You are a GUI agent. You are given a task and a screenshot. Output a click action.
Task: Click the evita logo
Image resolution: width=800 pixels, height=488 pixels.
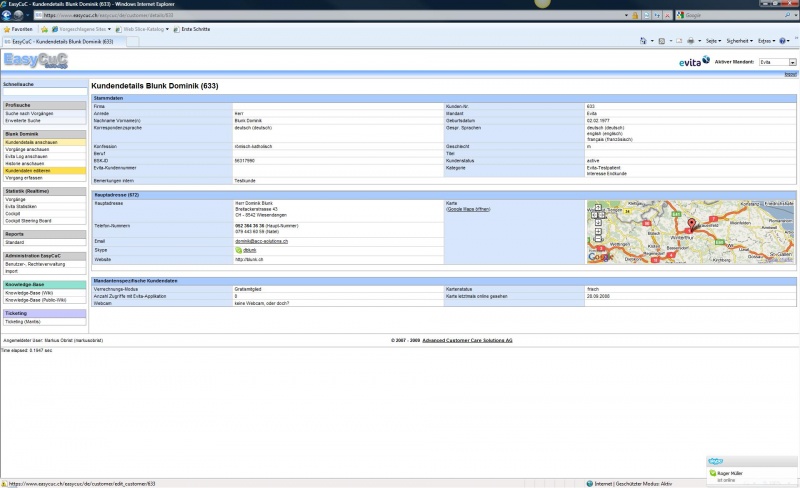pos(694,61)
